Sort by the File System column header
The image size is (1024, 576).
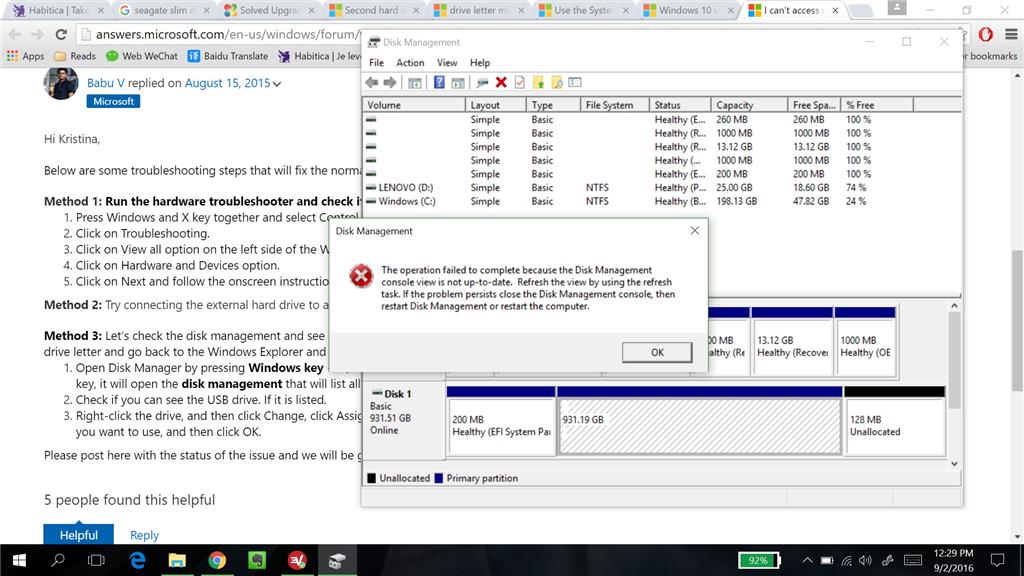[615, 105]
